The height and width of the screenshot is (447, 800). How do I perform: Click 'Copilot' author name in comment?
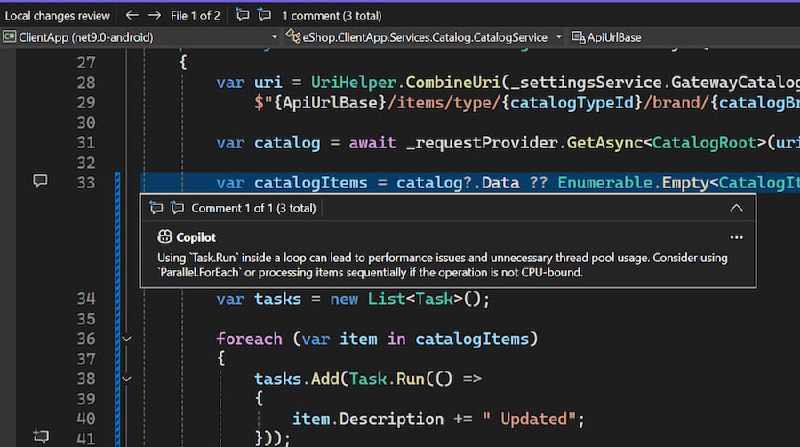coord(196,238)
